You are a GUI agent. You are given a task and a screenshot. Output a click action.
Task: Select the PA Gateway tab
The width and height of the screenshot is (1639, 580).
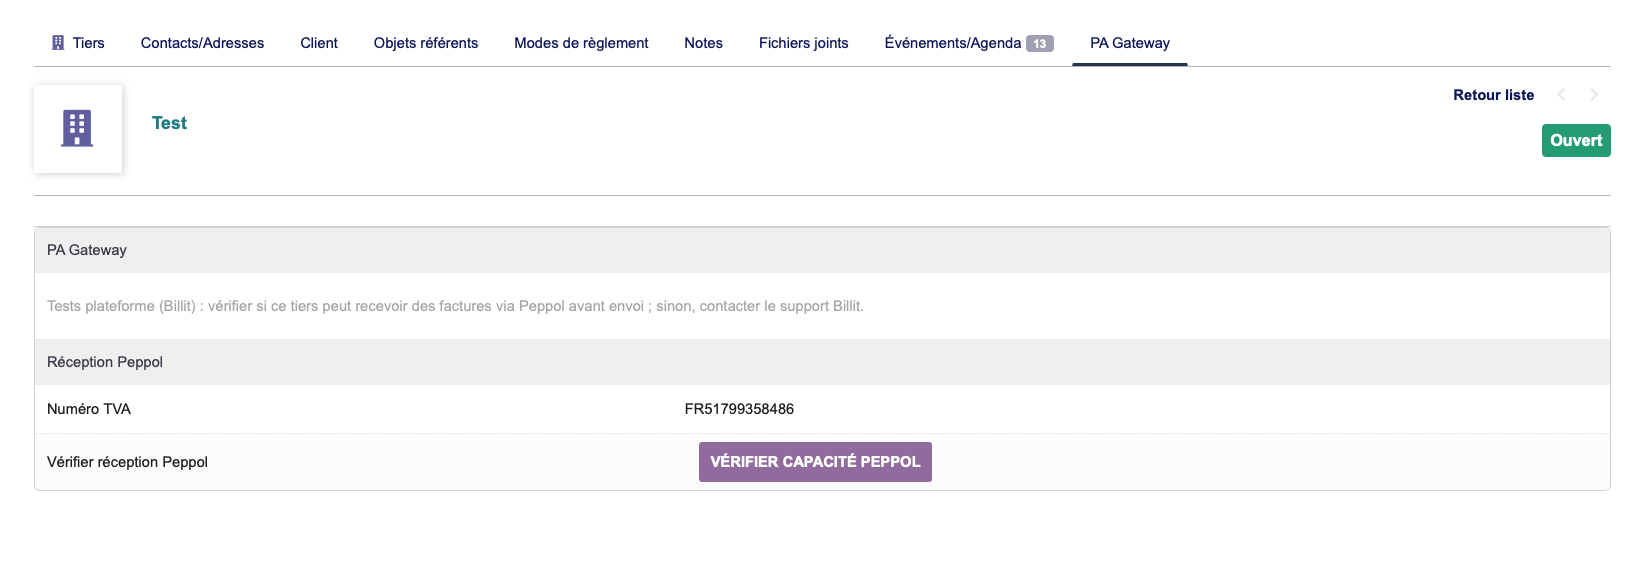tap(1129, 43)
